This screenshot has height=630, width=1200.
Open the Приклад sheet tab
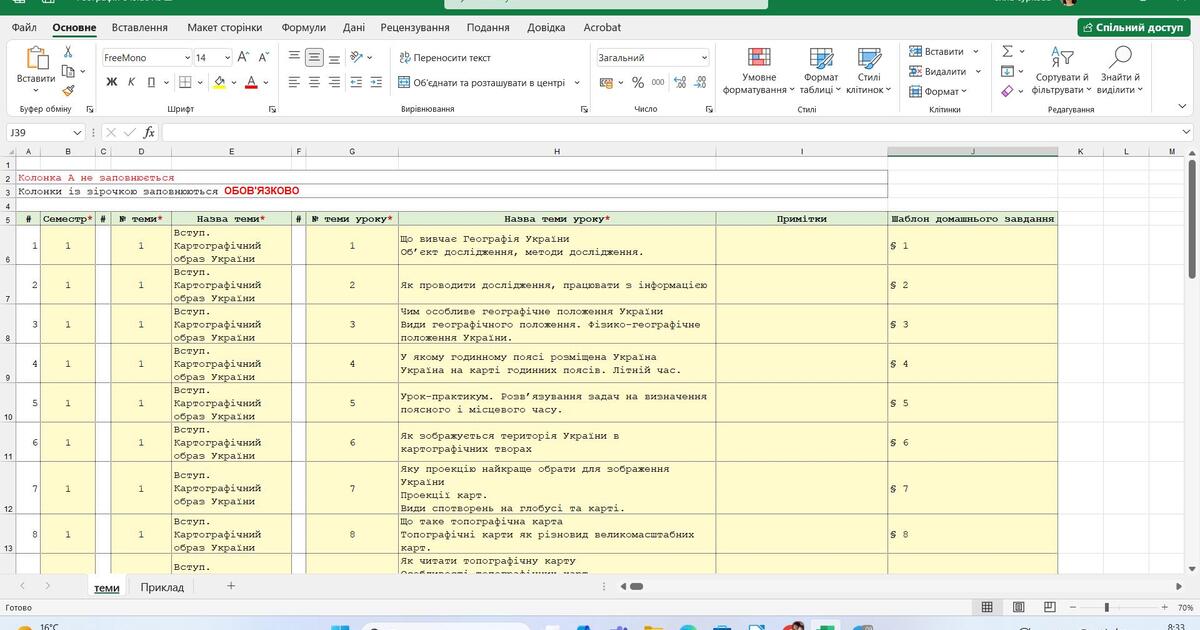[163, 587]
